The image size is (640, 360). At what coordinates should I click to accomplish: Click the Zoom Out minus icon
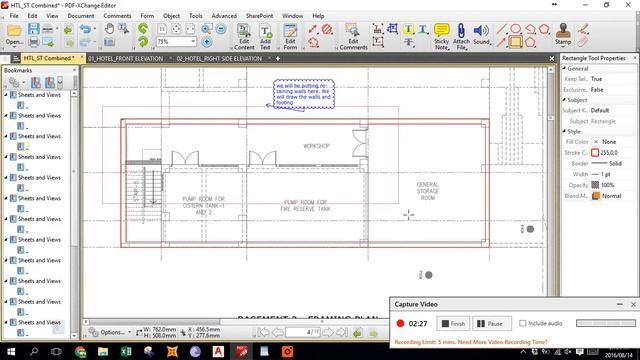coord(221,29)
